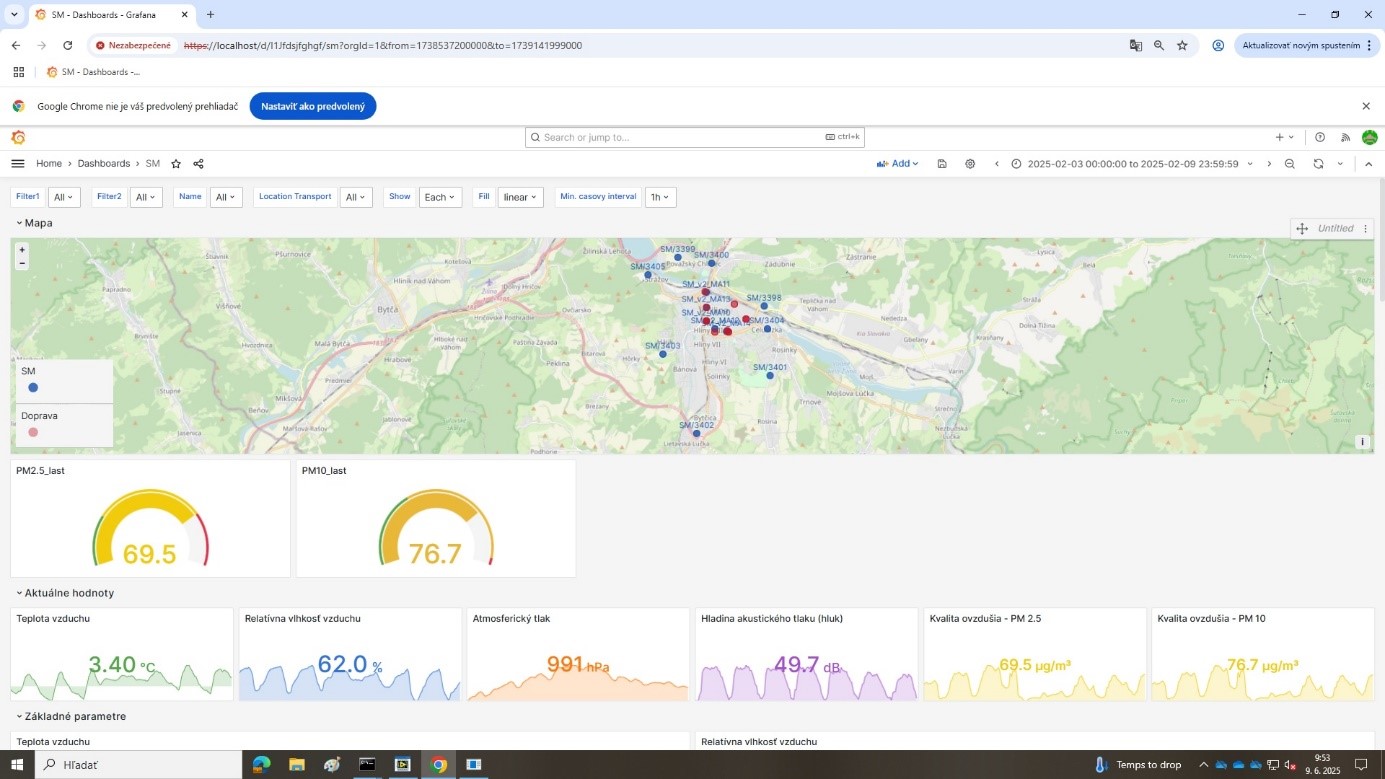Star the SM dashboard as favorite
Image resolution: width=1385 pixels, height=779 pixels.
coord(176,164)
